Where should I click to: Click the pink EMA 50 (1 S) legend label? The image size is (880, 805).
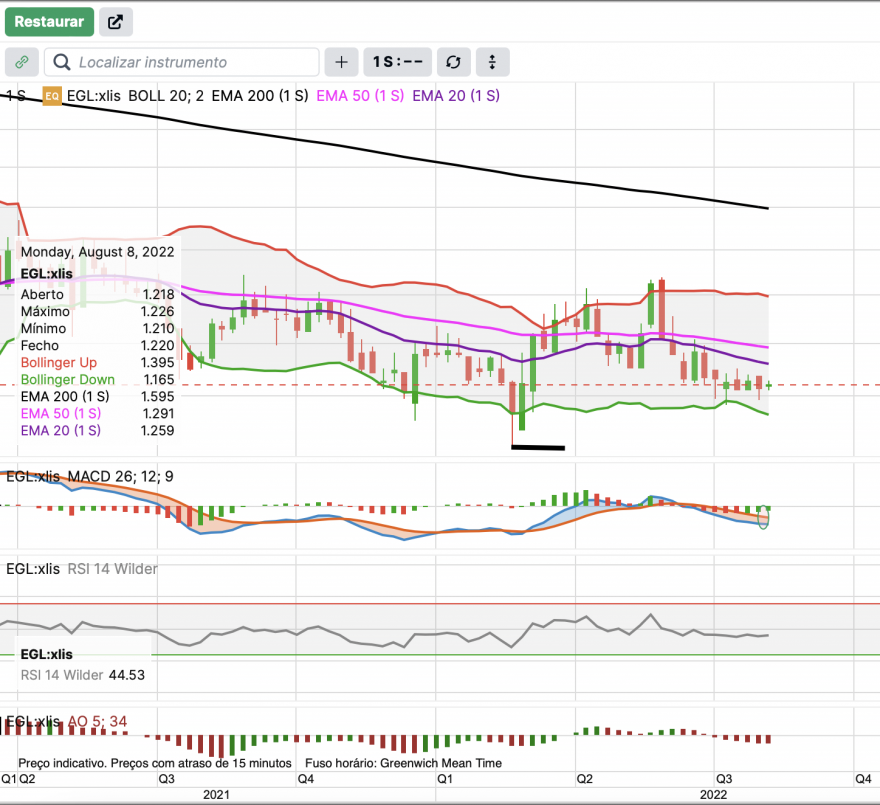[x=360, y=96]
